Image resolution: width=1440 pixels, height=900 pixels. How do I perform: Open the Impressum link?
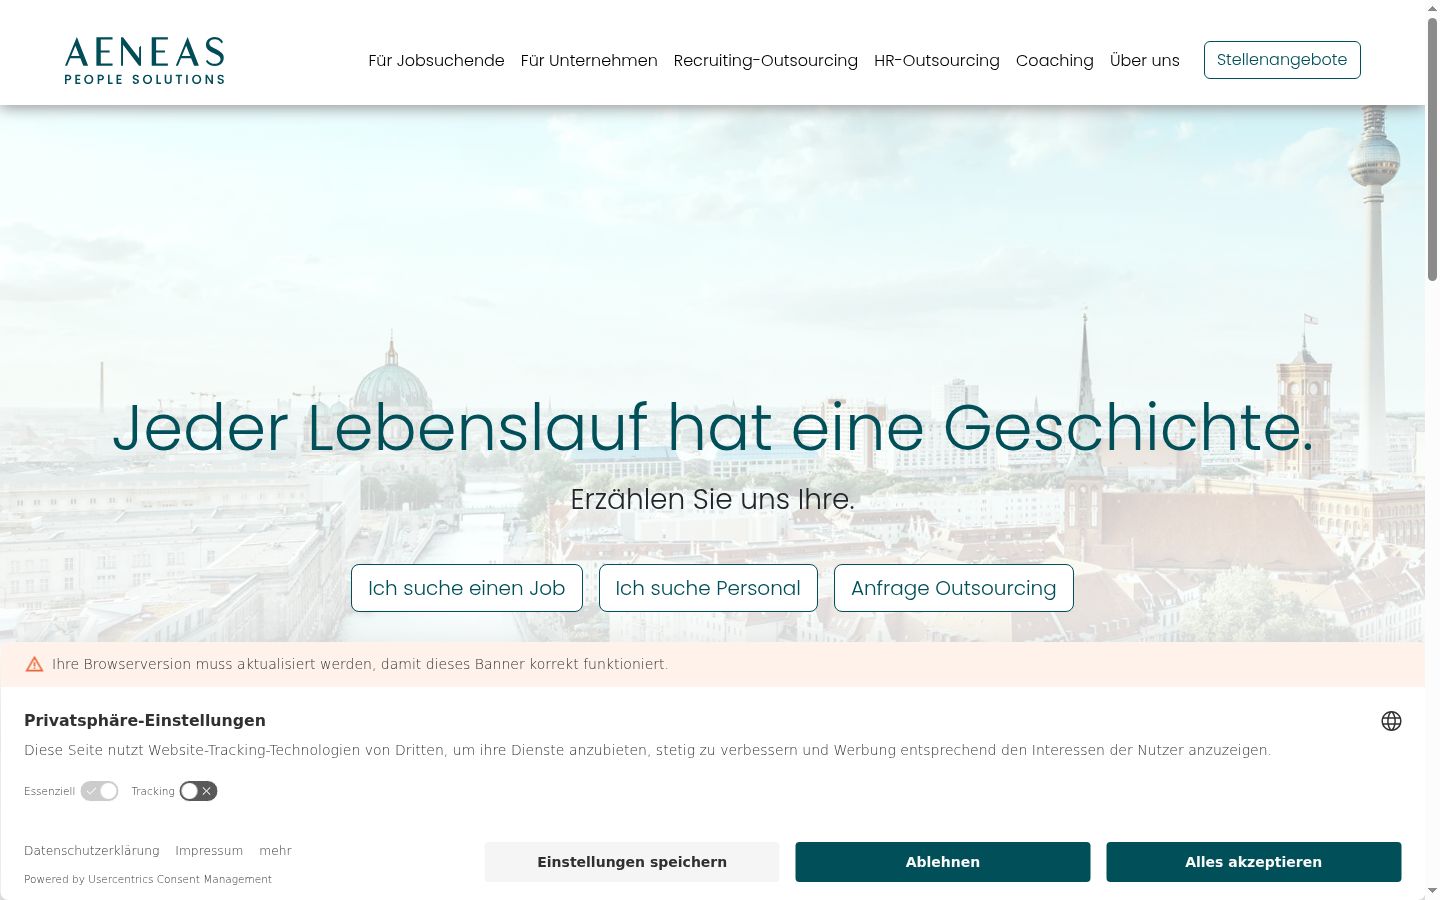pyautogui.click(x=209, y=851)
